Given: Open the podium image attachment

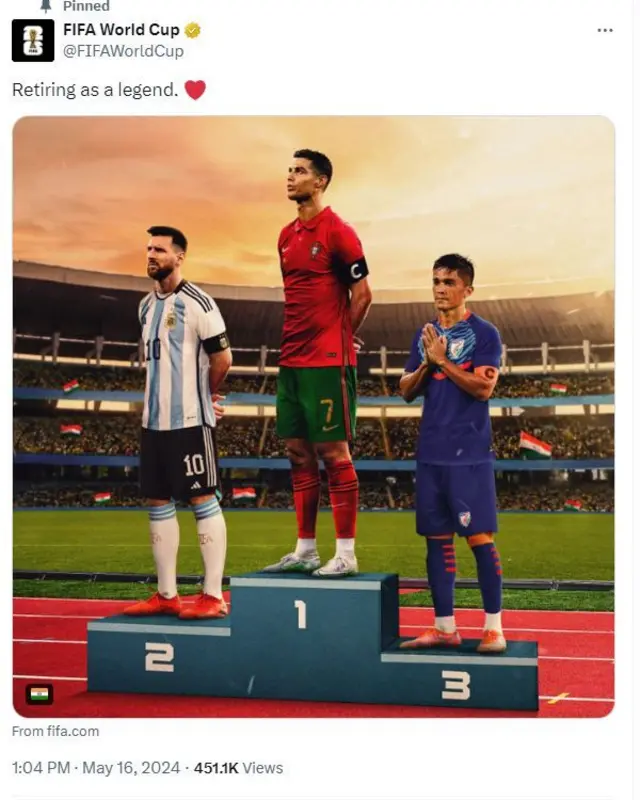Looking at the screenshot, I should pyautogui.click(x=313, y=416).
